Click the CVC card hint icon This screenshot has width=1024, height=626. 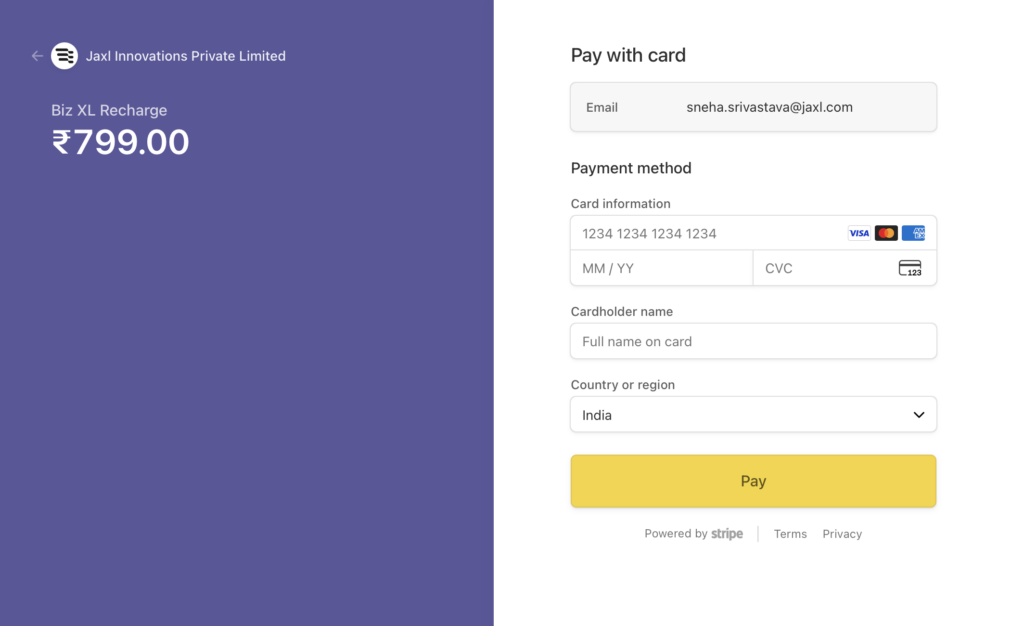(910, 268)
